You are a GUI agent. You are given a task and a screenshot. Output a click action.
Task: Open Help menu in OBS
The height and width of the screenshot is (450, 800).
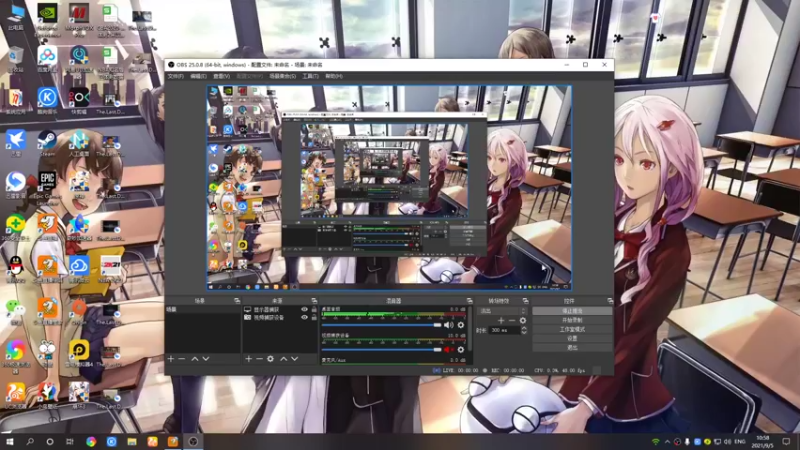tap(334, 76)
